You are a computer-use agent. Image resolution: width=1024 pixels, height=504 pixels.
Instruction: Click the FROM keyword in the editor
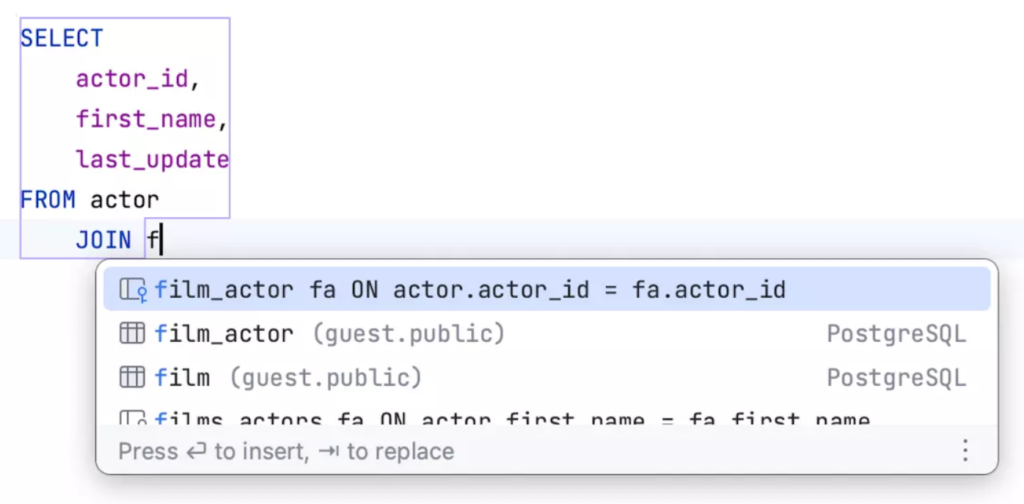pos(48,199)
